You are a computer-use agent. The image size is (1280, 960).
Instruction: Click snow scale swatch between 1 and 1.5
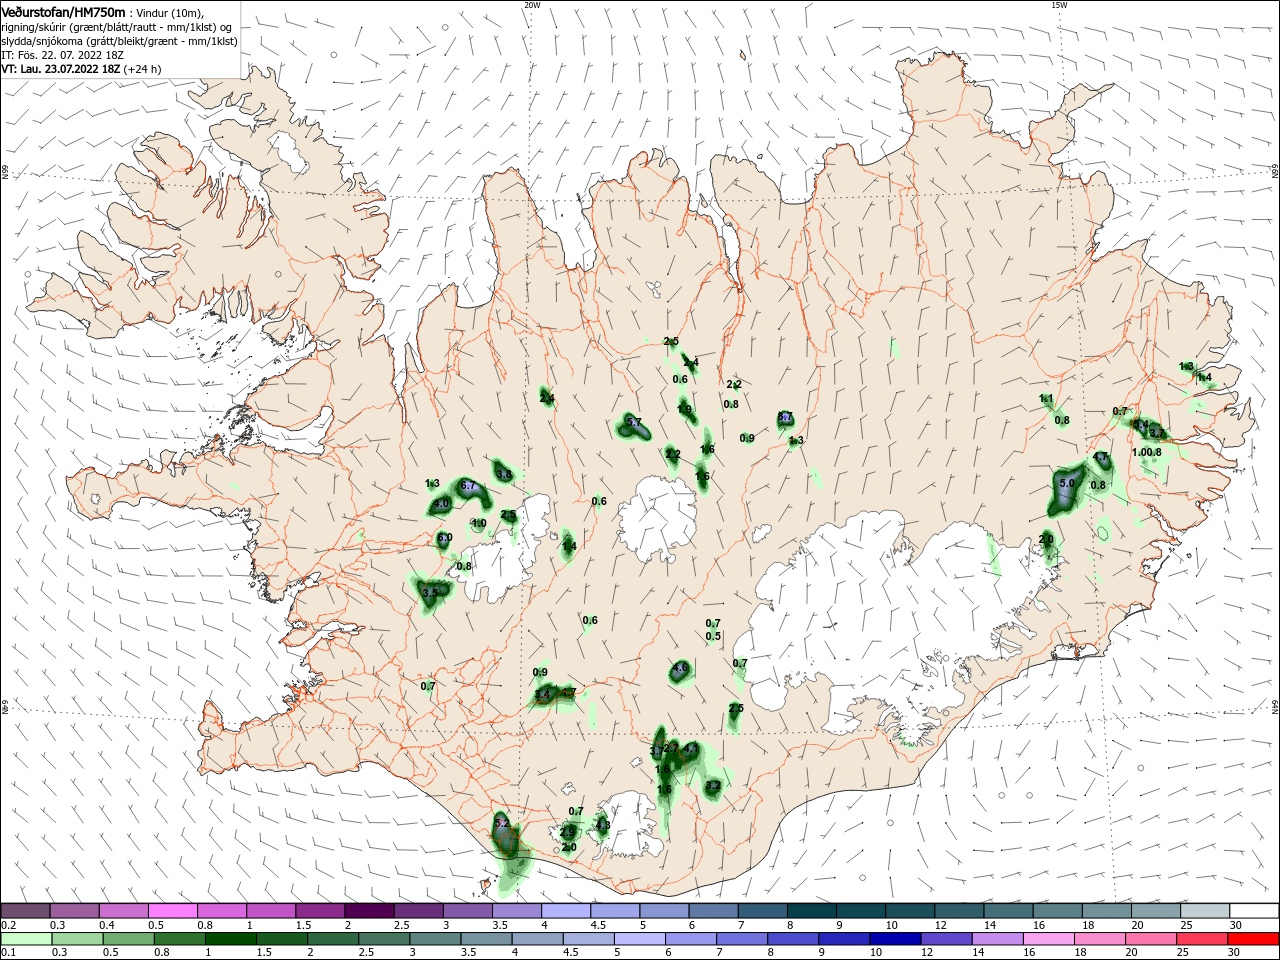coord(270,911)
